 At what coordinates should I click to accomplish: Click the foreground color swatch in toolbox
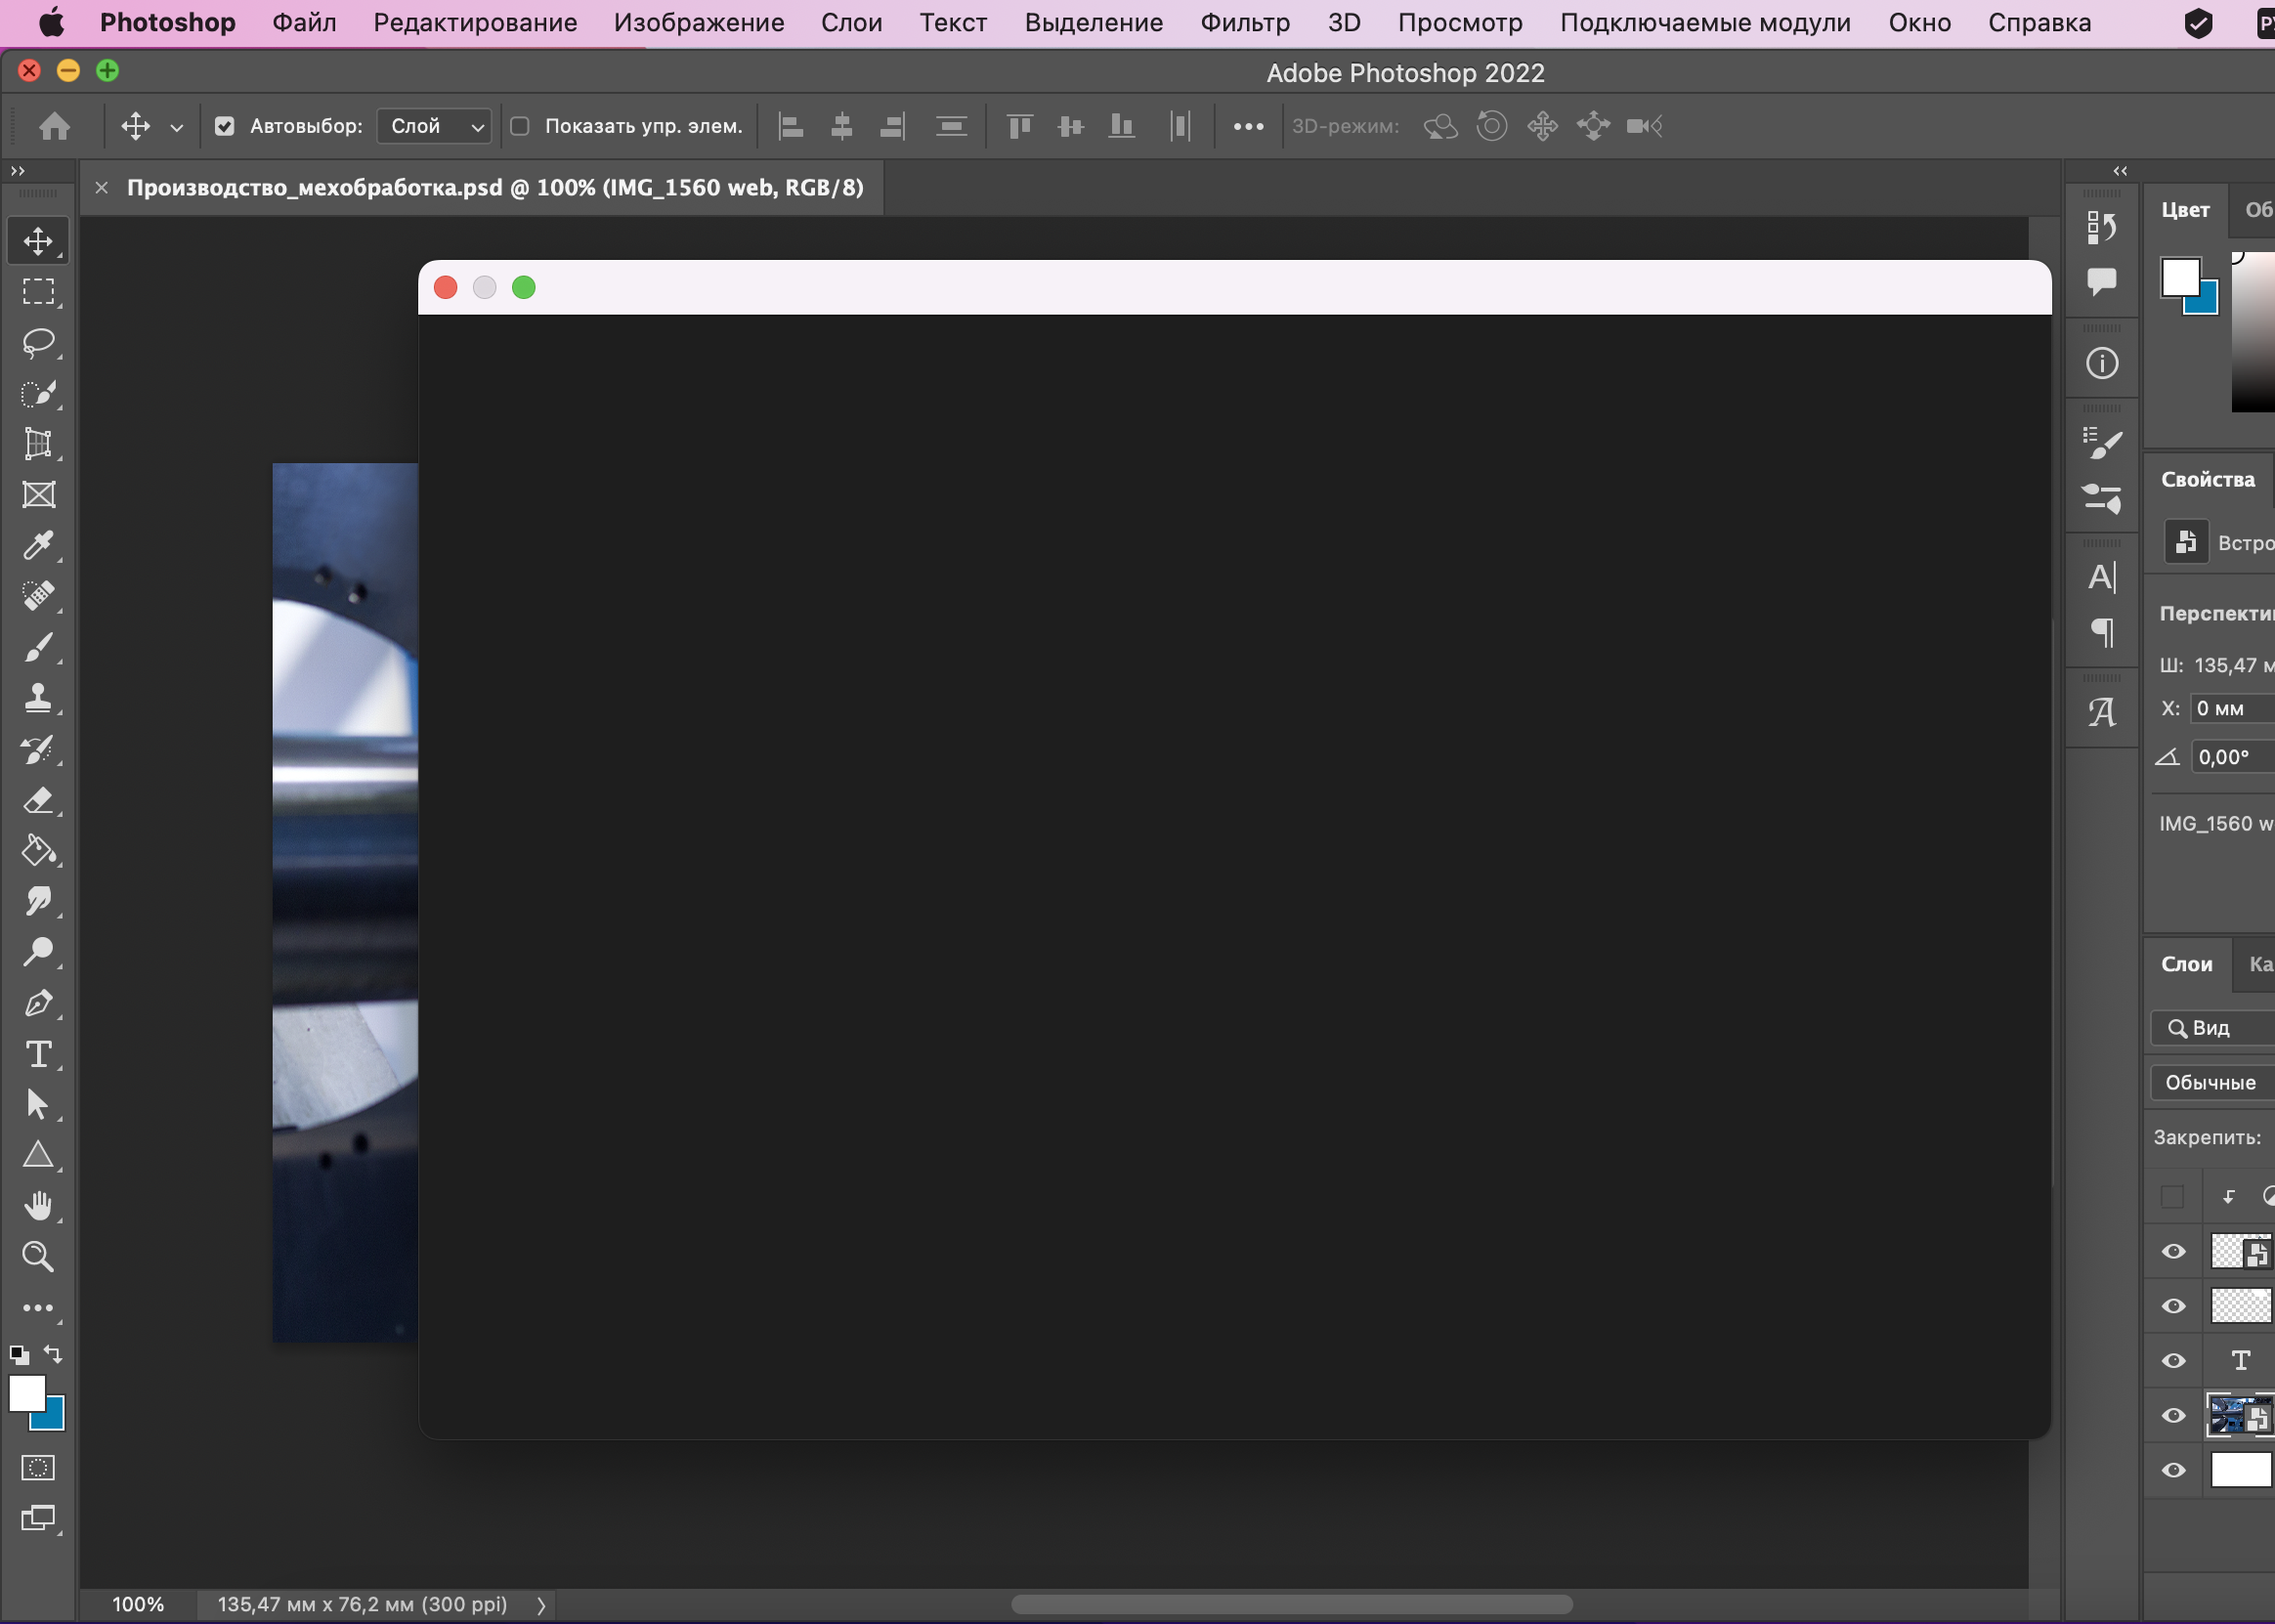[27, 1393]
